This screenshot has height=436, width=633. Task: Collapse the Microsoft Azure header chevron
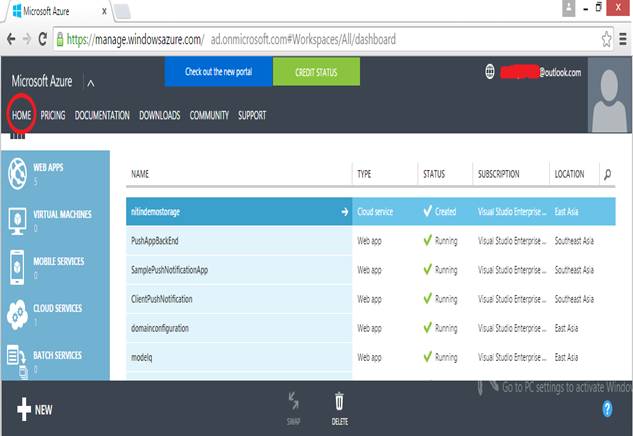(x=91, y=83)
